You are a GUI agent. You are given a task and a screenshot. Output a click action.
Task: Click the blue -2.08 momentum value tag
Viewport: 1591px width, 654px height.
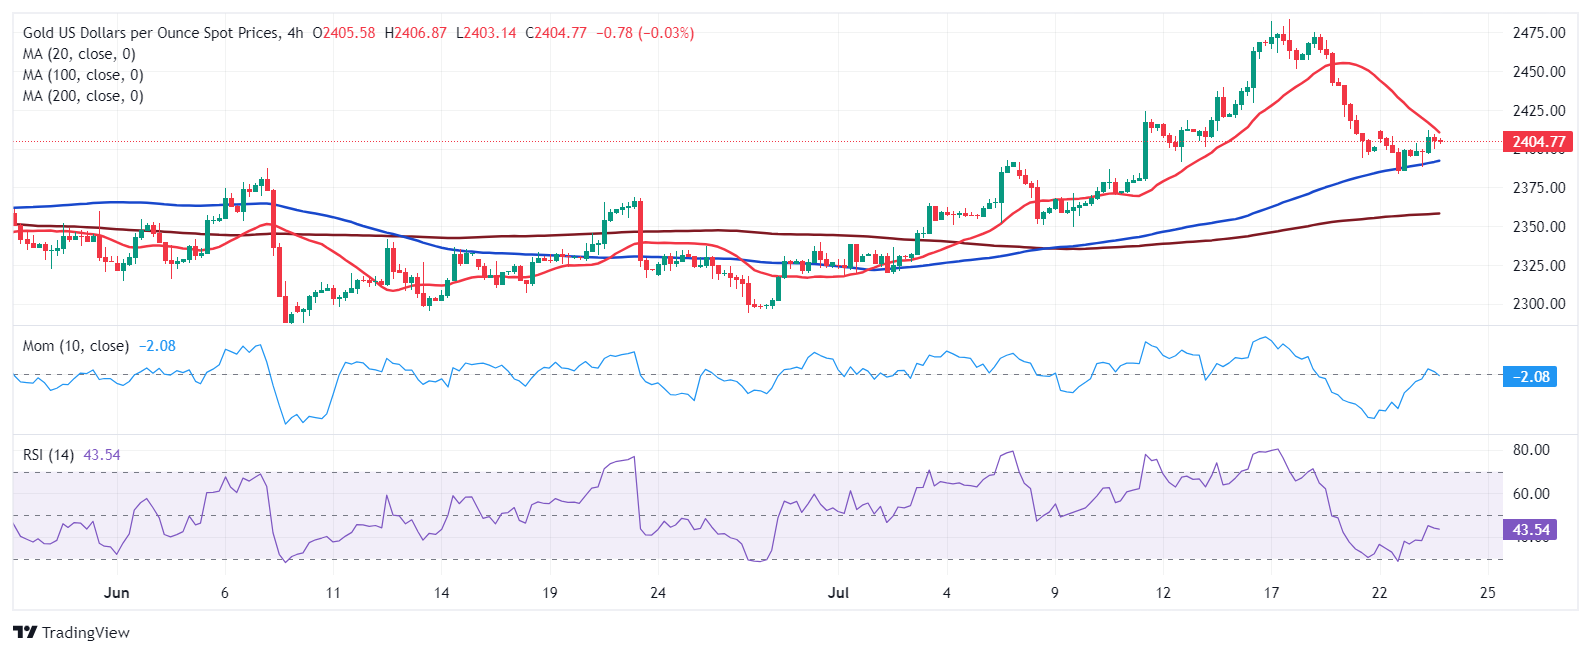(x=1530, y=377)
